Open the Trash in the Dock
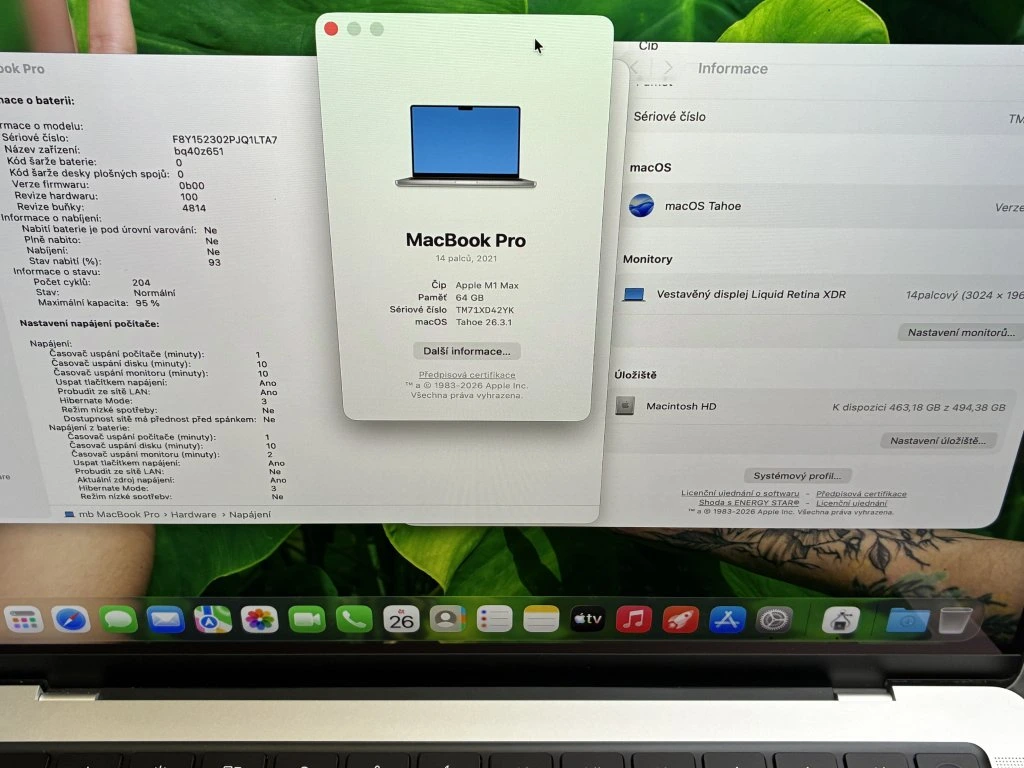This screenshot has height=768, width=1024. pyautogui.click(x=955, y=620)
